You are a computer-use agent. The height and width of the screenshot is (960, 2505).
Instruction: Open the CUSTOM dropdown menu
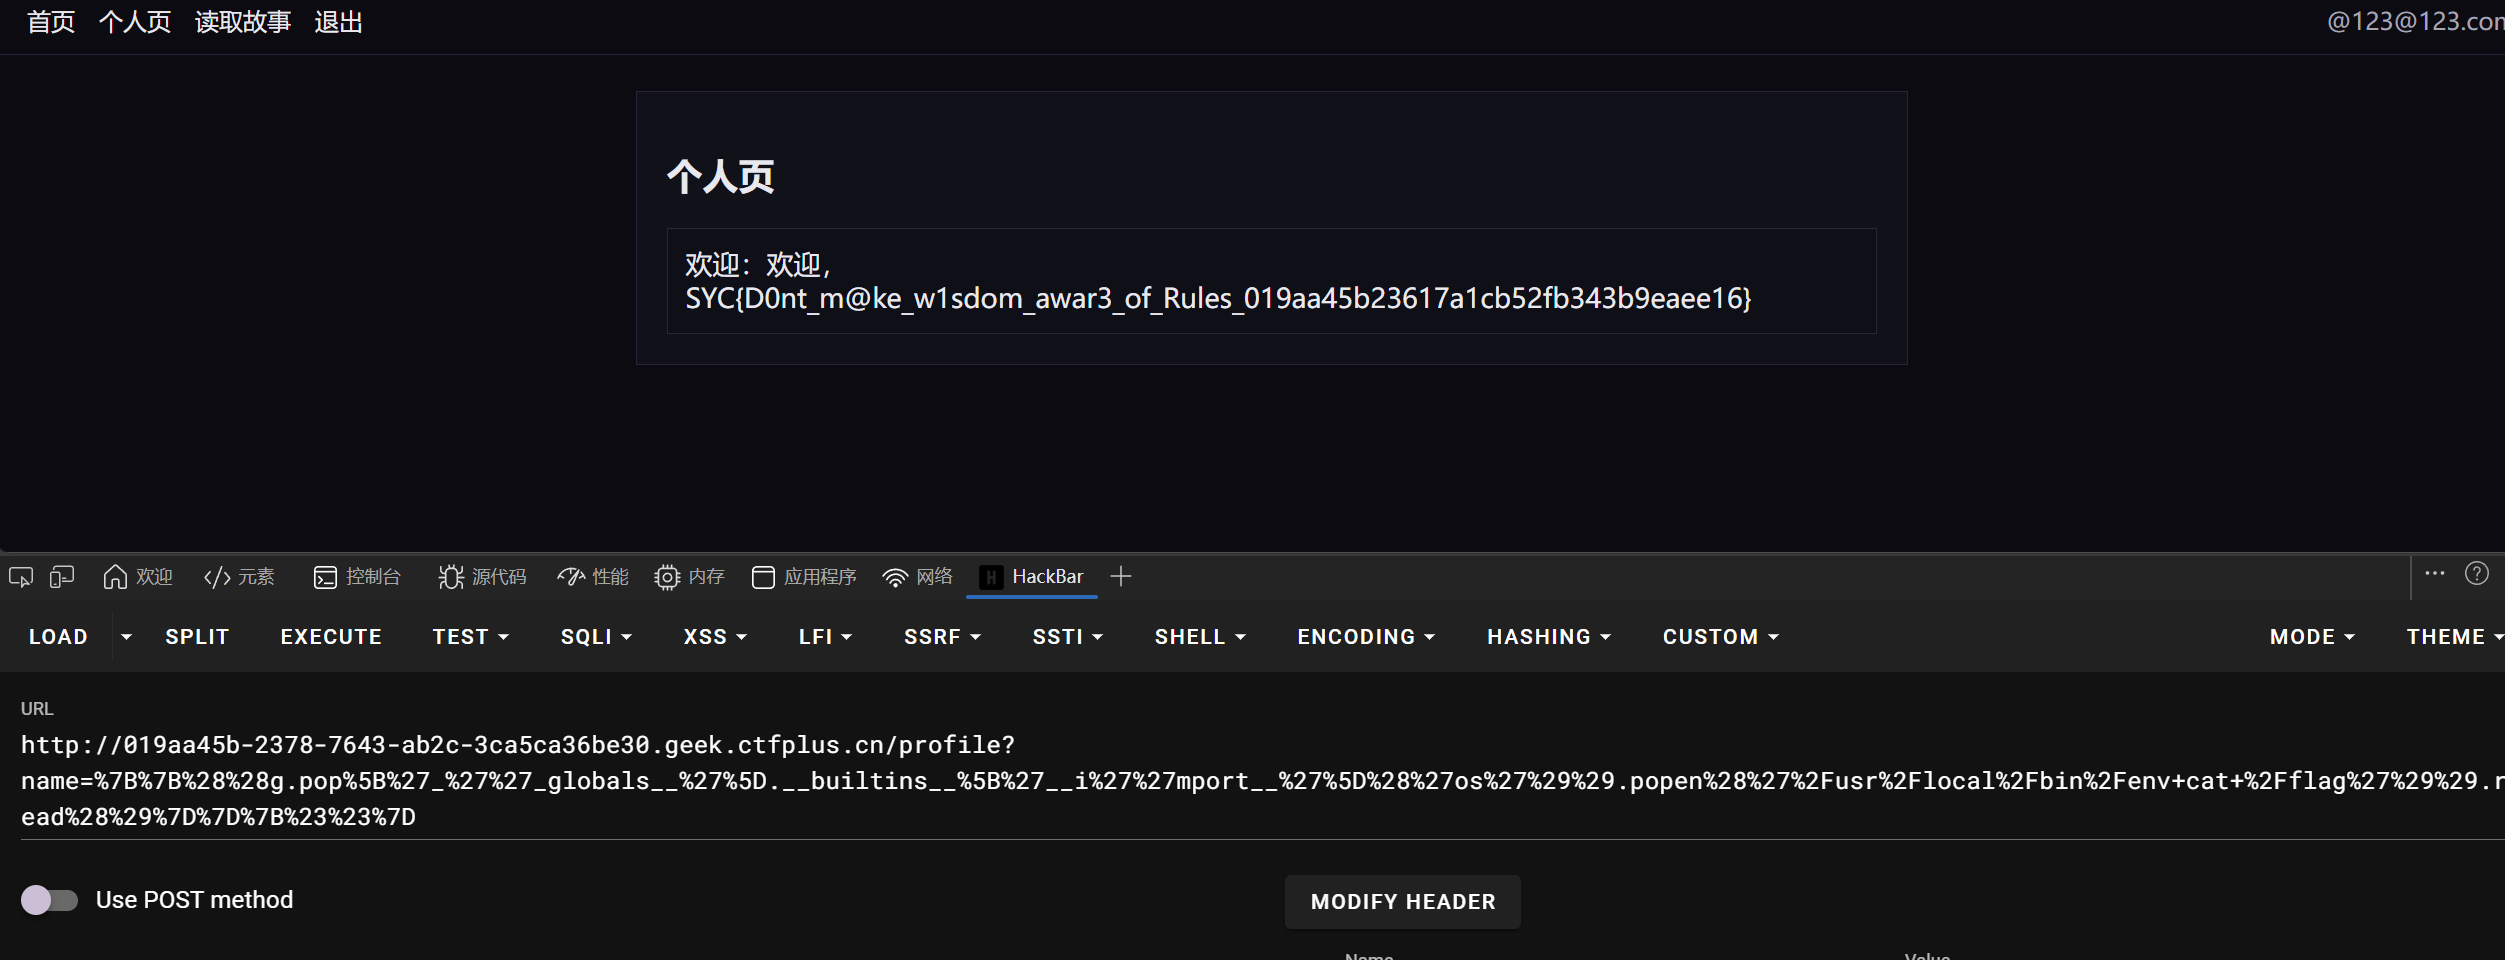coord(1721,637)
